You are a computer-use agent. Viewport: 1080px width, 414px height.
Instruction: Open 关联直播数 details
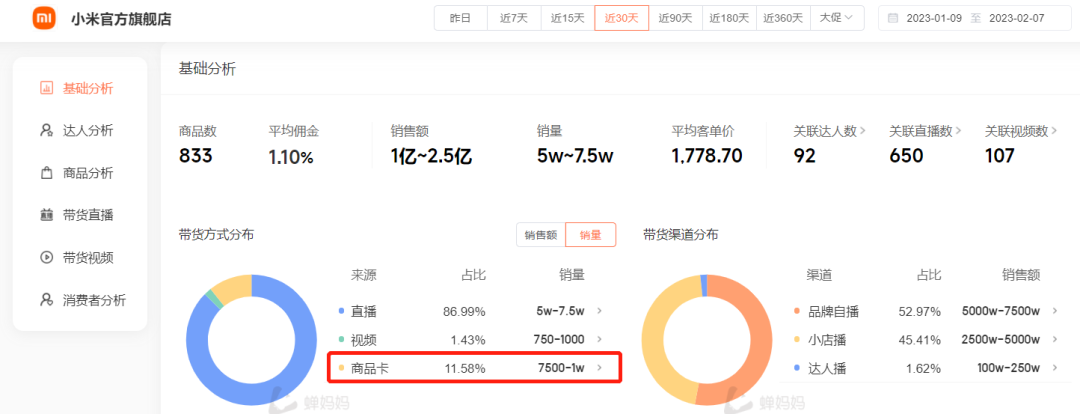(925, 130)
